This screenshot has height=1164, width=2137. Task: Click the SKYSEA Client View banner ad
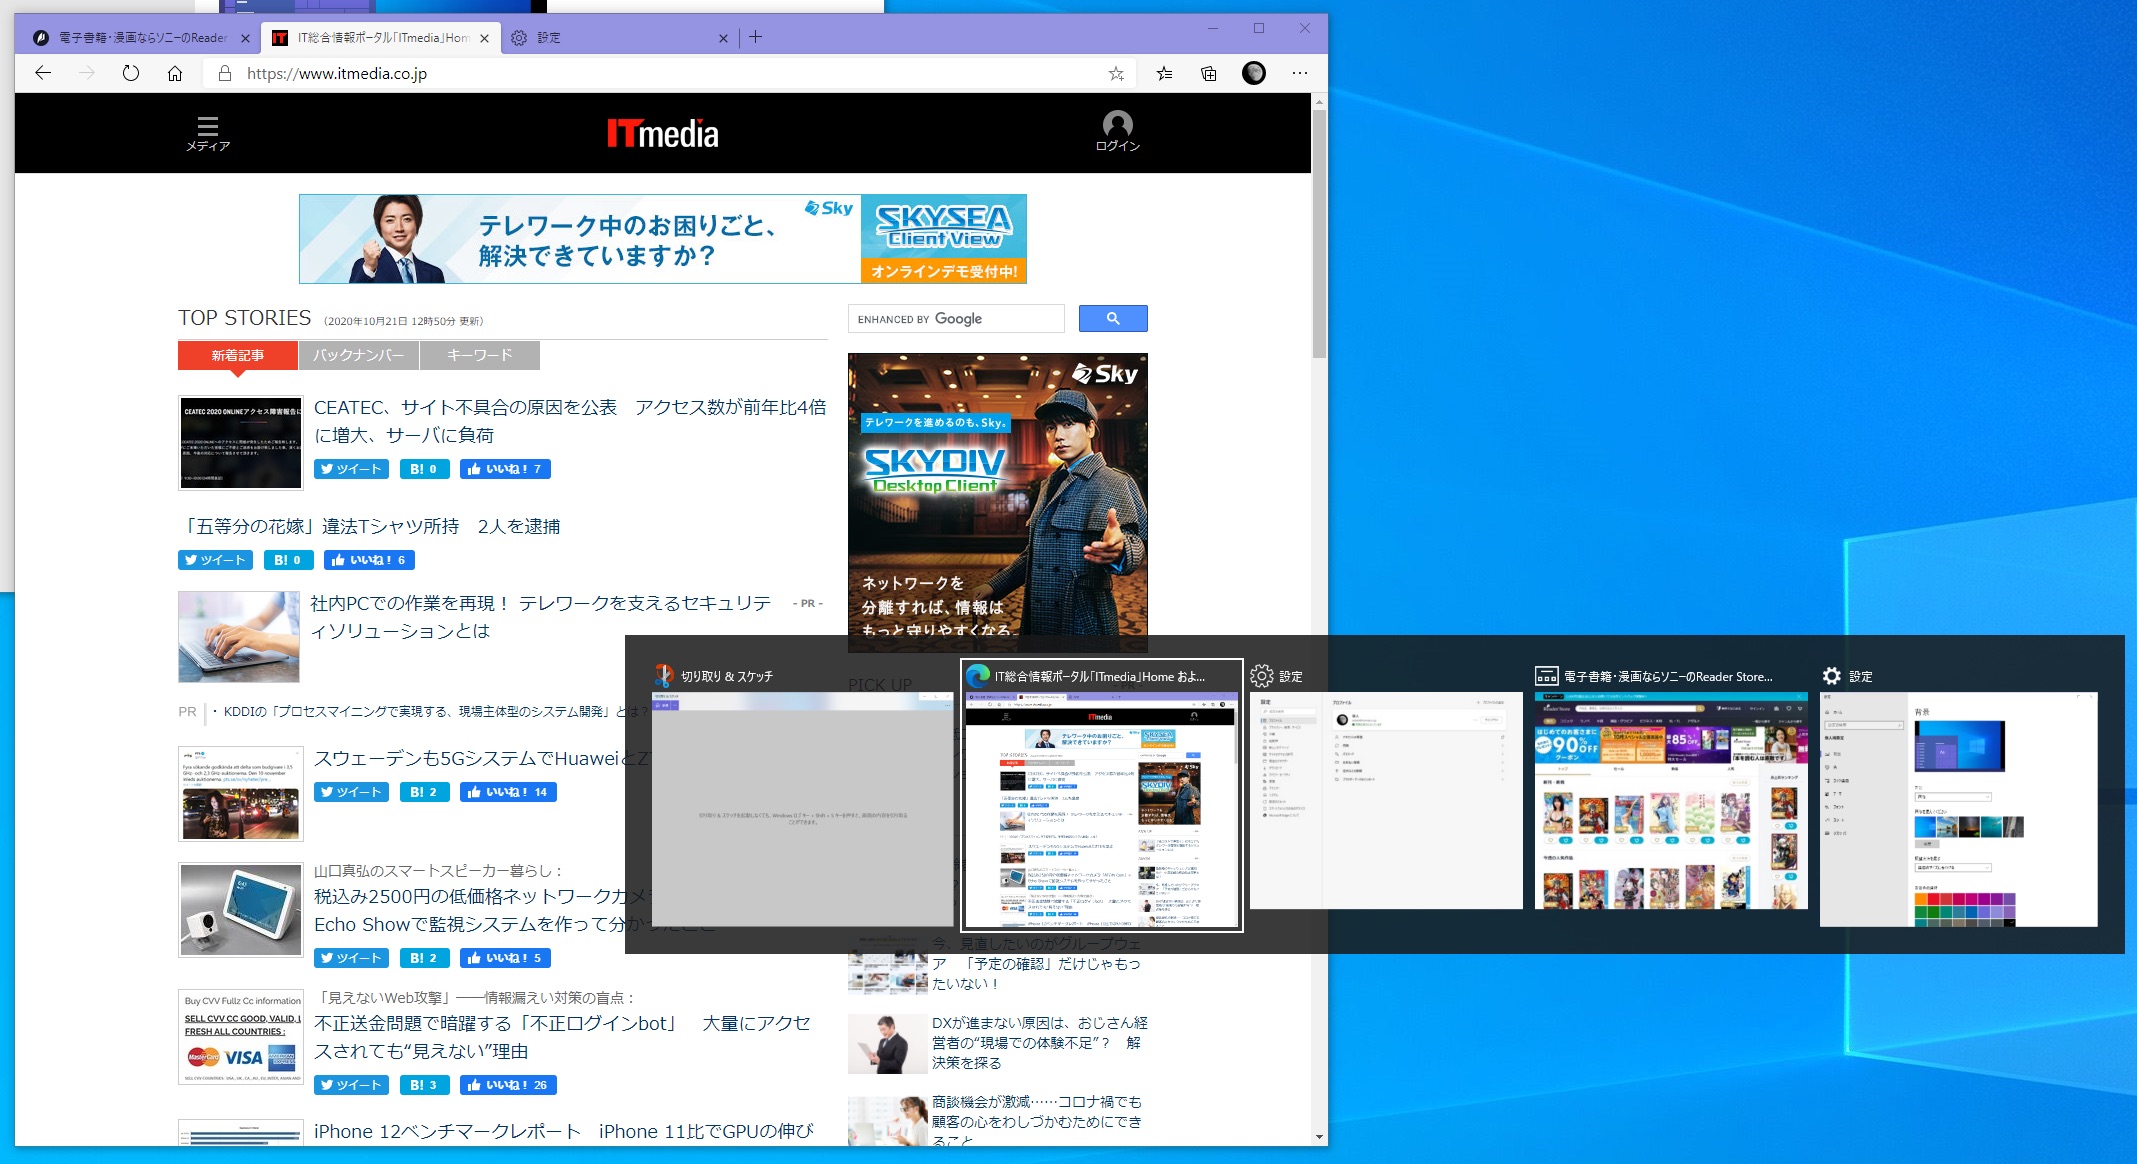click(x=663, y=239)
